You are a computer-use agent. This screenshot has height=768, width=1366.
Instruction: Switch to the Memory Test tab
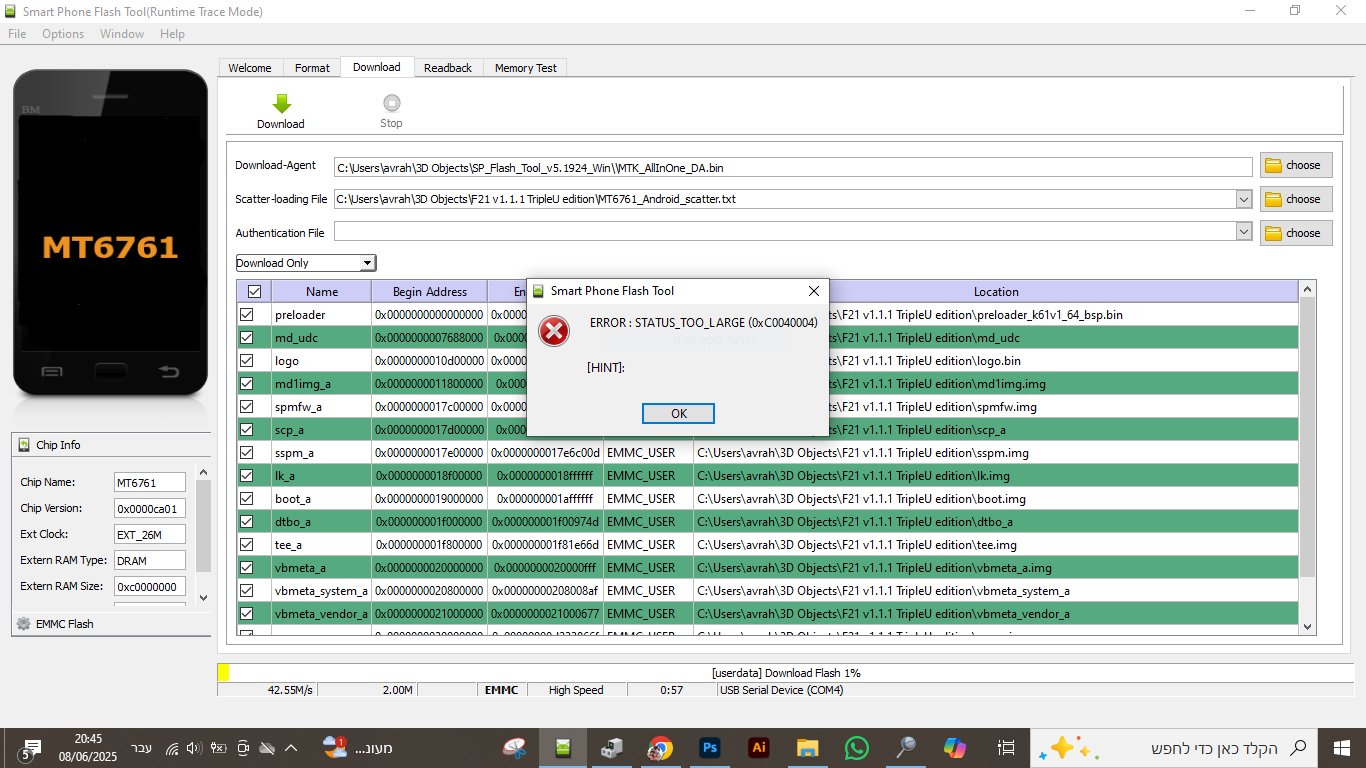526,68
